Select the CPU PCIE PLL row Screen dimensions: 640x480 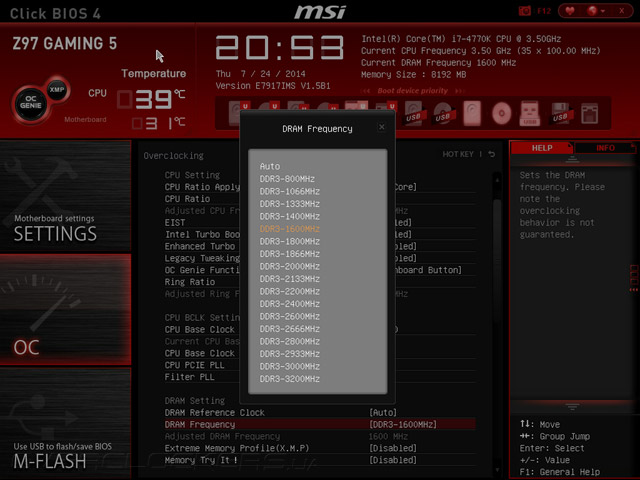click(320, 365)
